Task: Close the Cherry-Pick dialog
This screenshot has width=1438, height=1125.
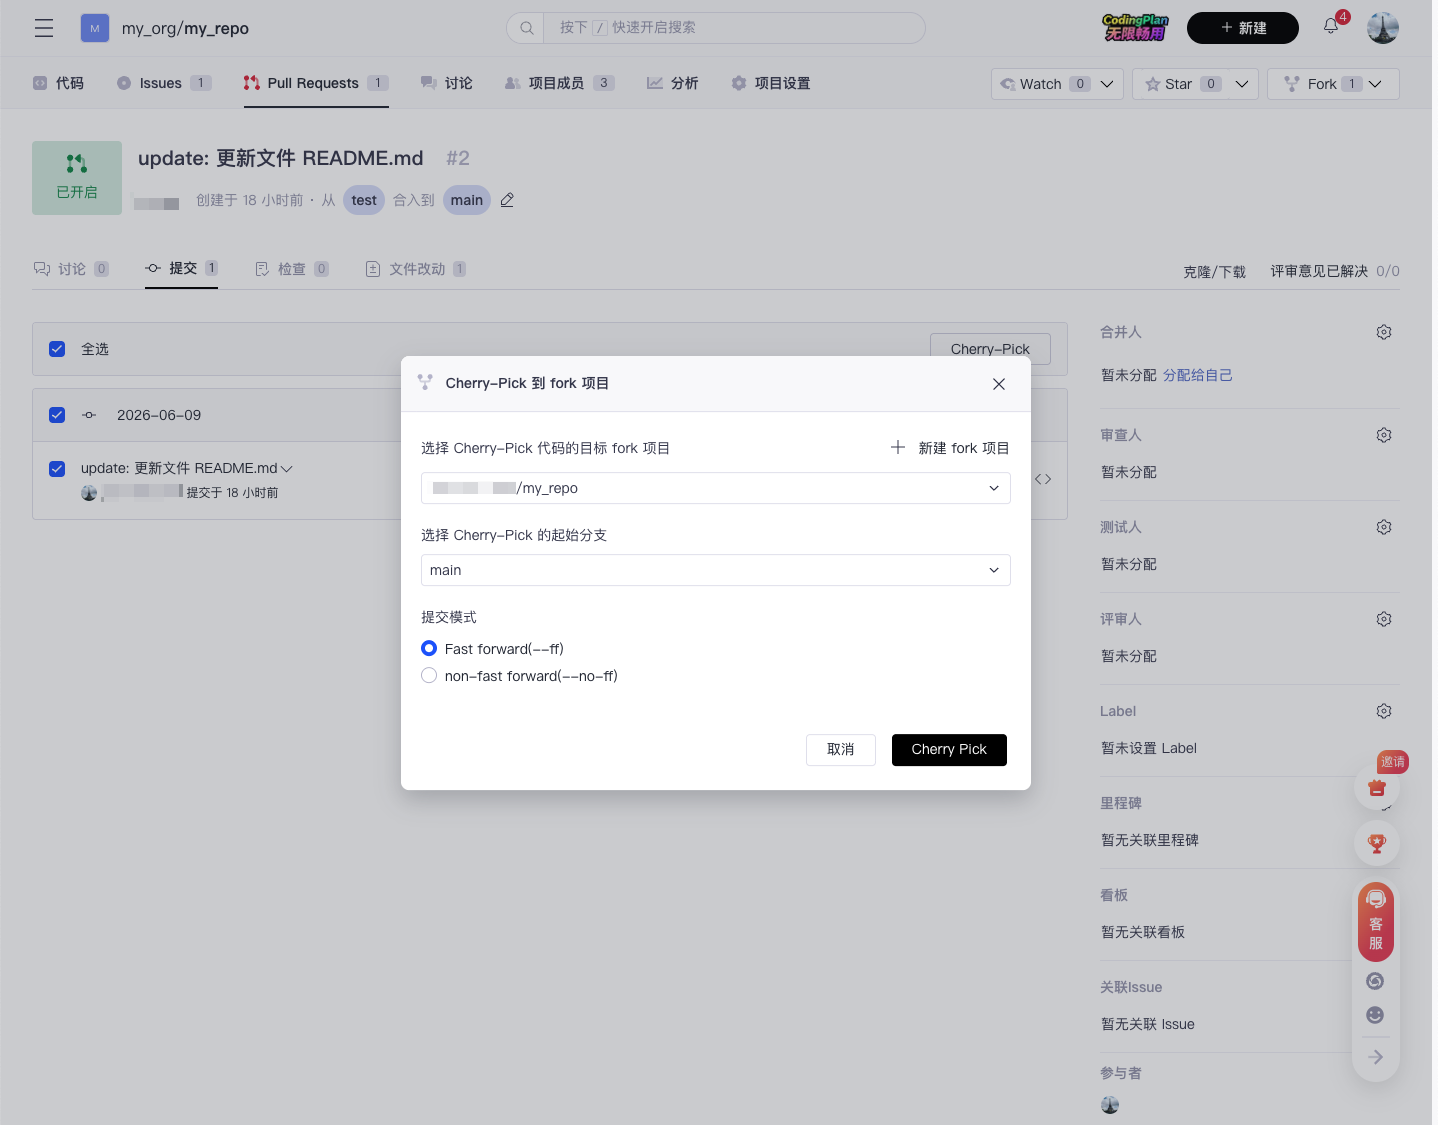Action: tap(998, 384)
